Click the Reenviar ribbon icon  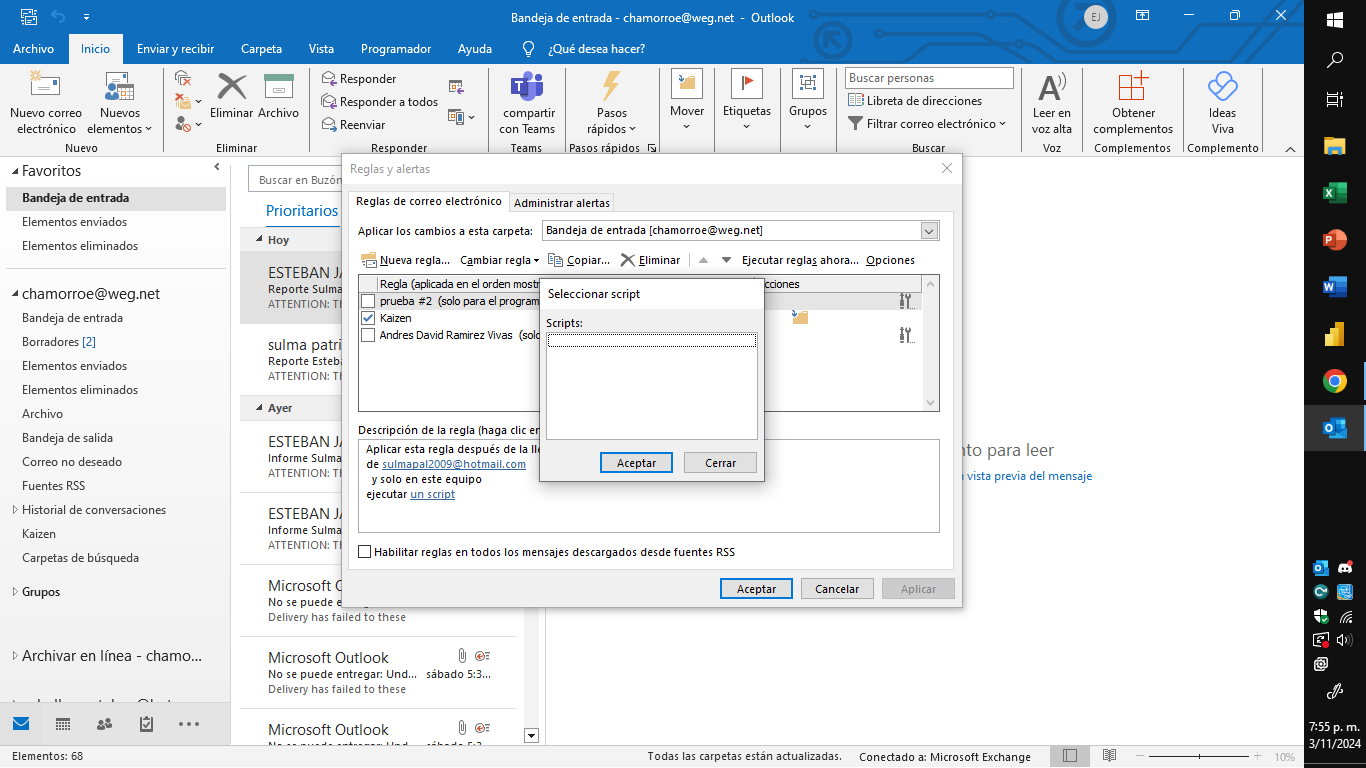[329, 125]
